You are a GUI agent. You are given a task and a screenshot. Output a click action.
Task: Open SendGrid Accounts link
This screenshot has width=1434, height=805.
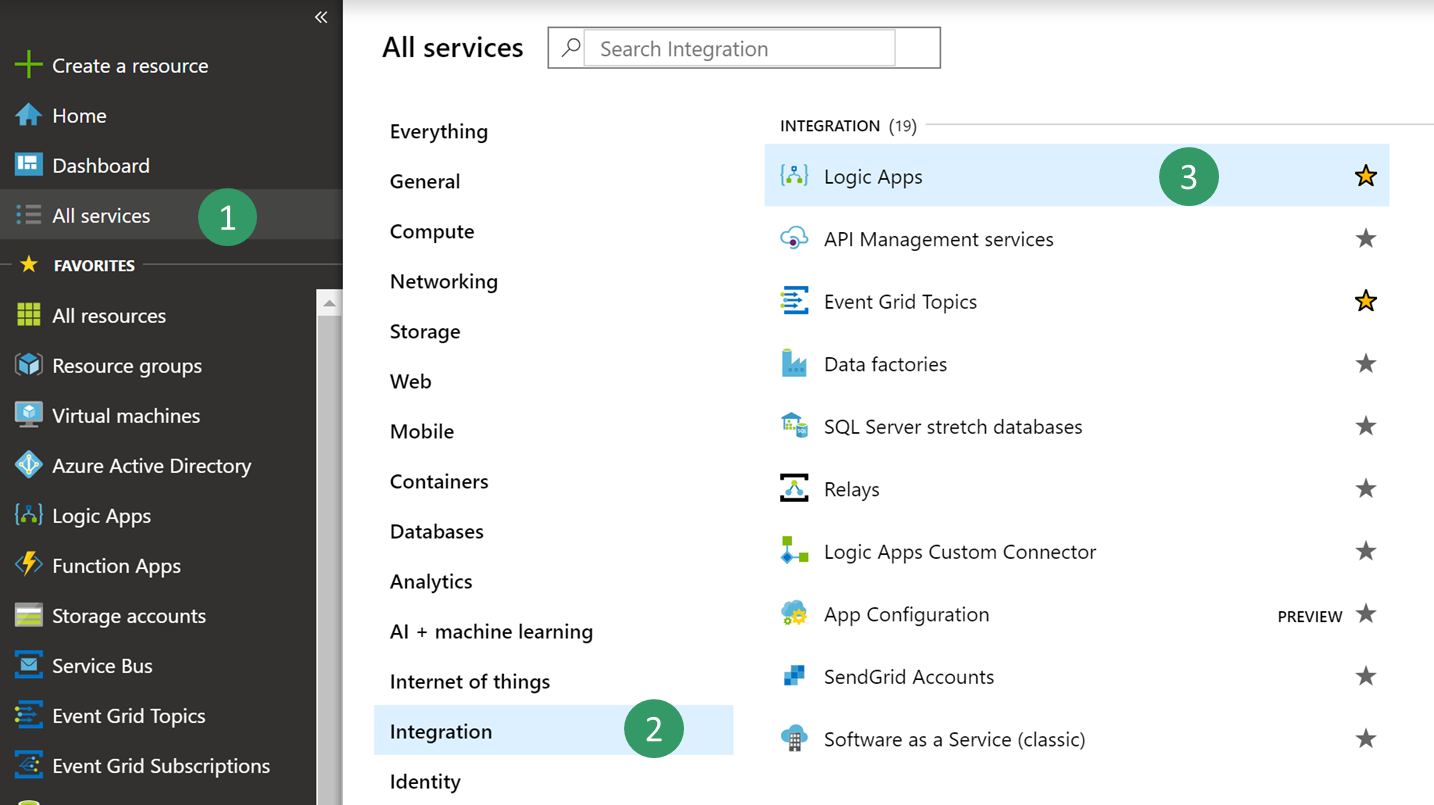coord(909,677)
